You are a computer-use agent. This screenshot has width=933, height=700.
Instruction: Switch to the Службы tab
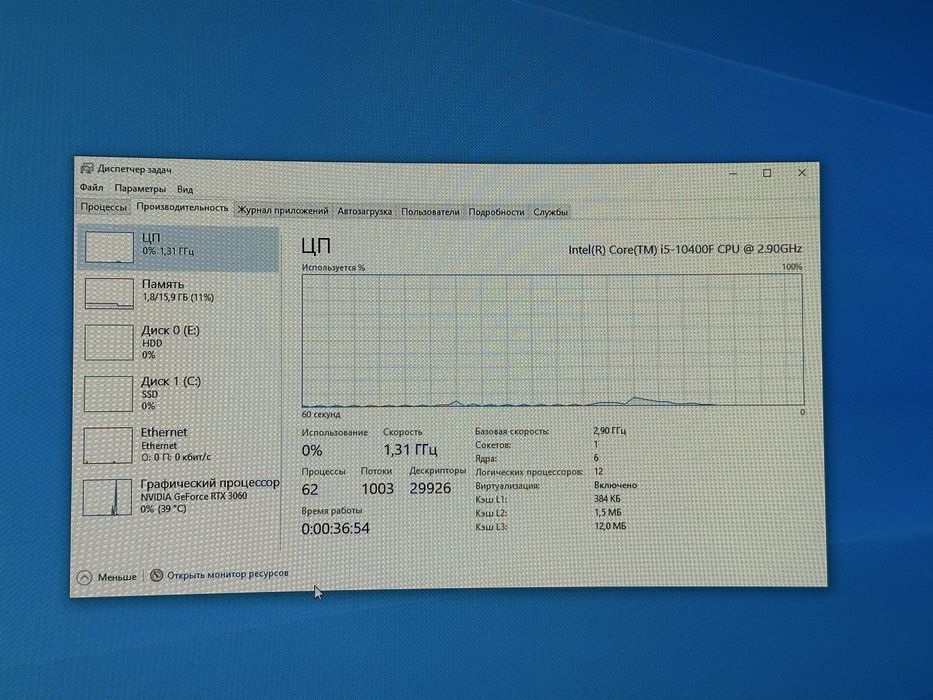coord(550,211)
